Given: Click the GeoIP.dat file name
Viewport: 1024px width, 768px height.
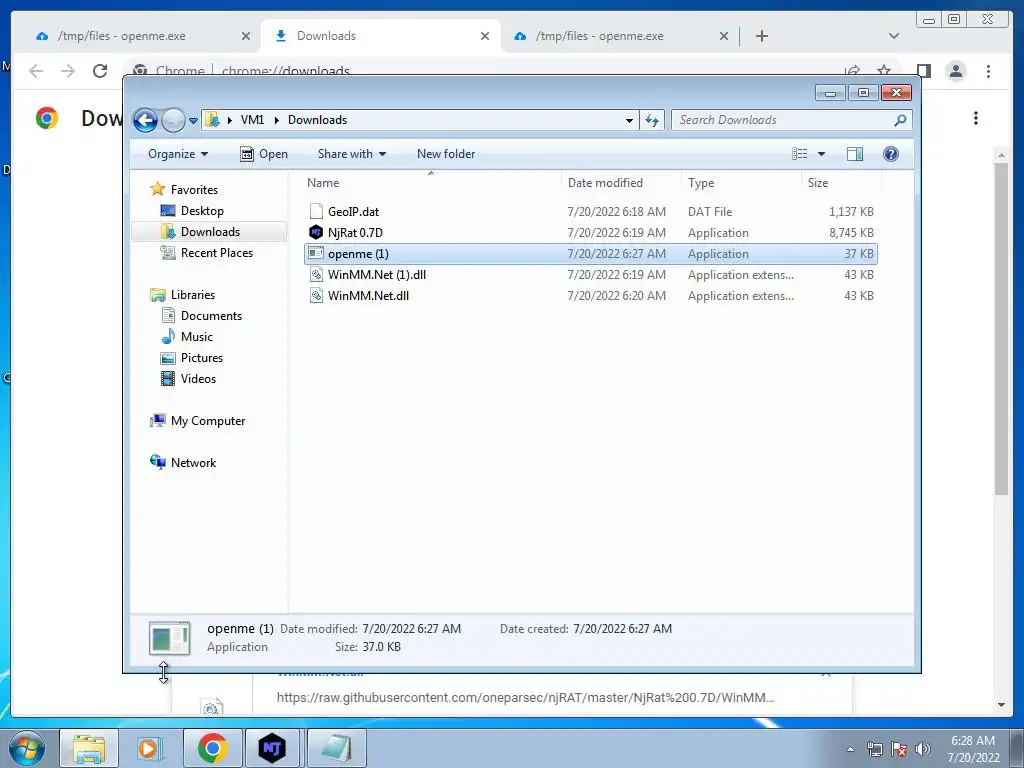Looking at the screenshot, I should [x=353, y=212].
